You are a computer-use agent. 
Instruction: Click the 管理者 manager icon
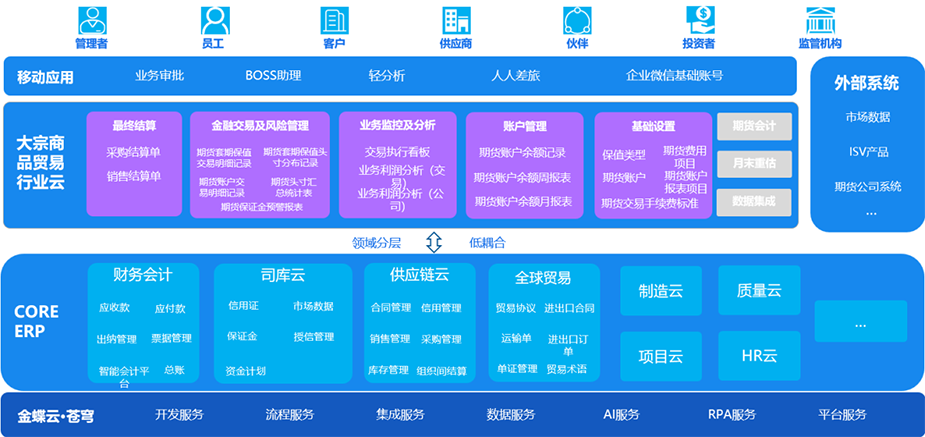91,21
